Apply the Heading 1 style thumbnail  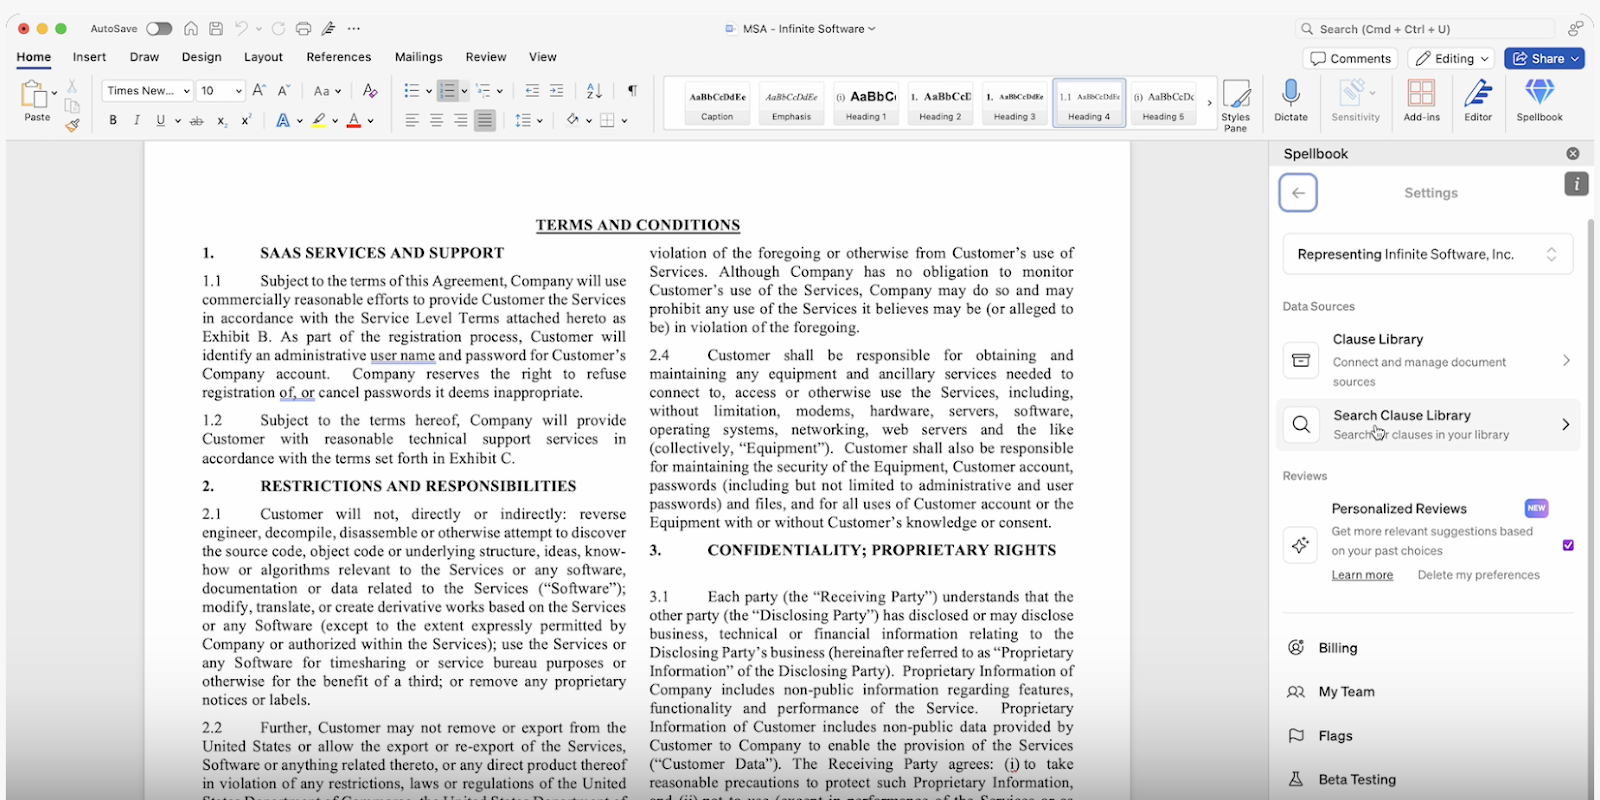point(866,103)
